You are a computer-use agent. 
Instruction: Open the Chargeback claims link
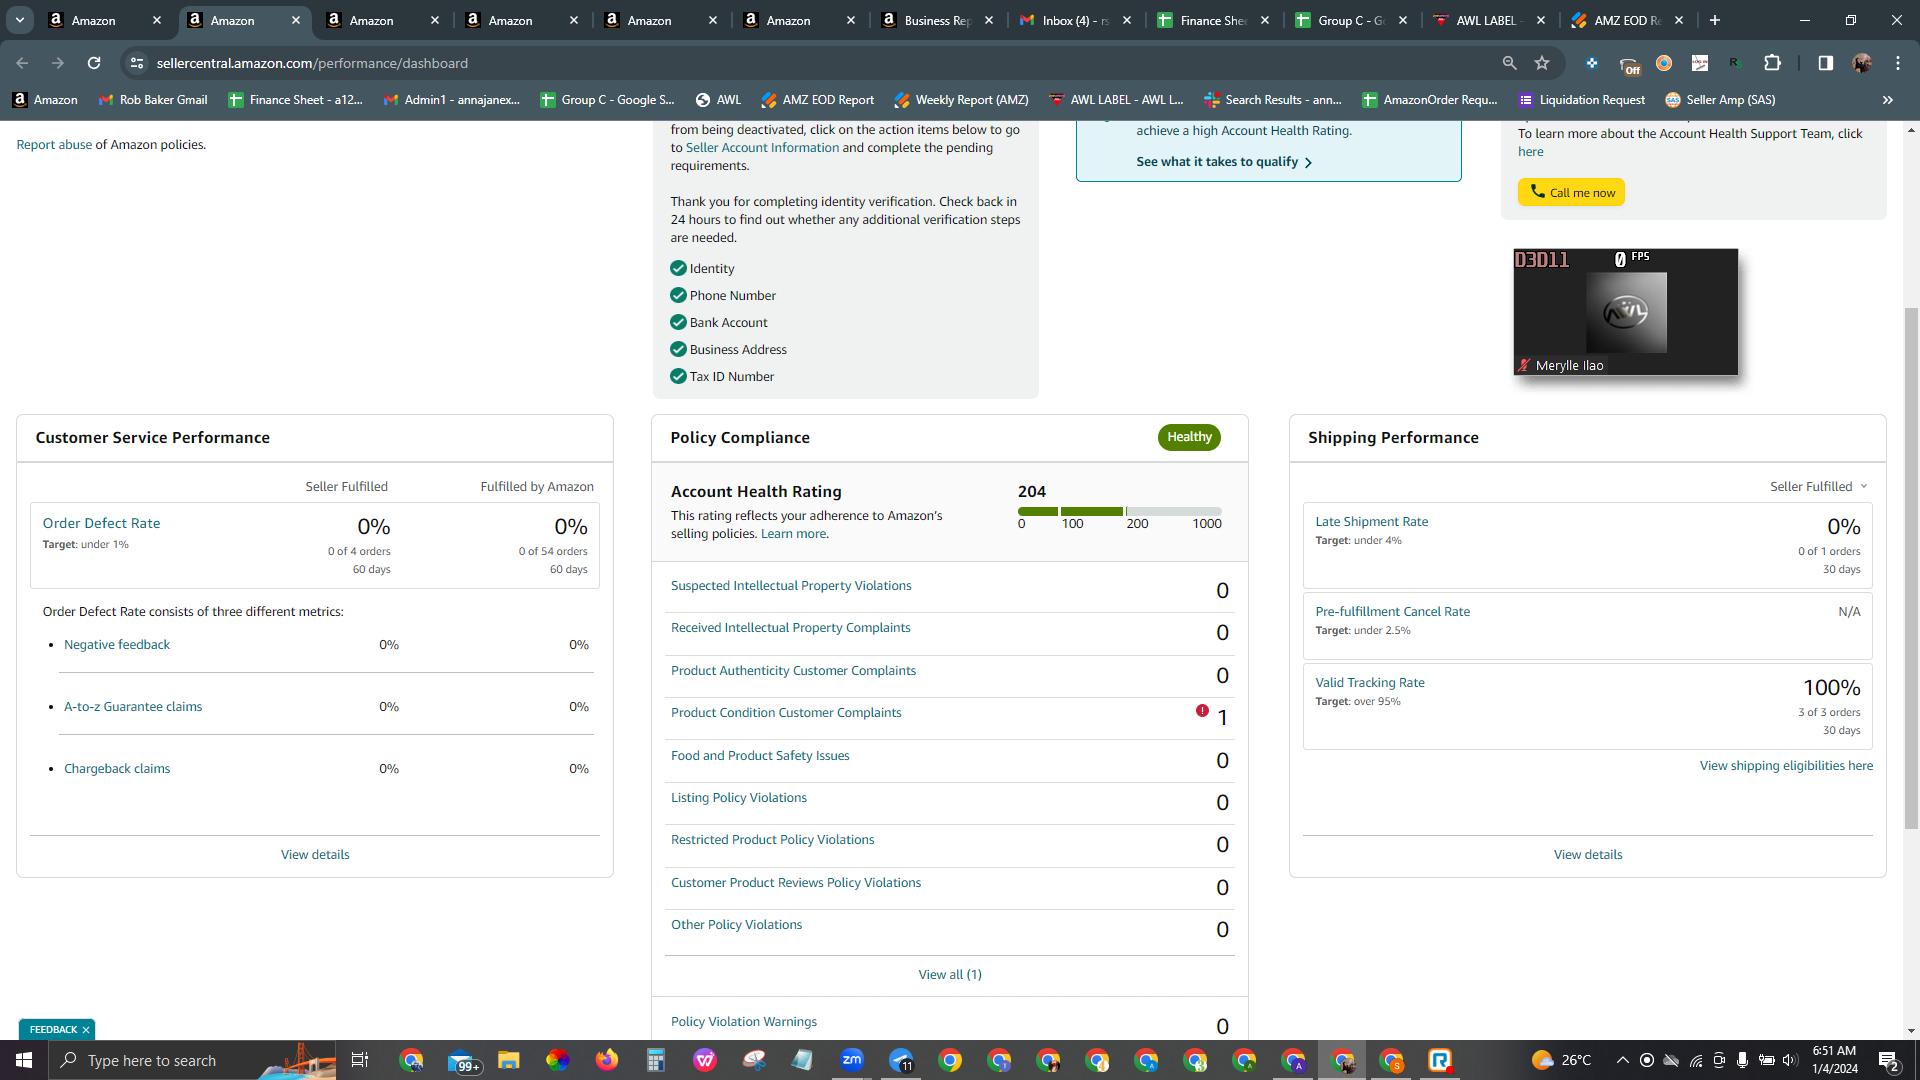coord(117,769)
